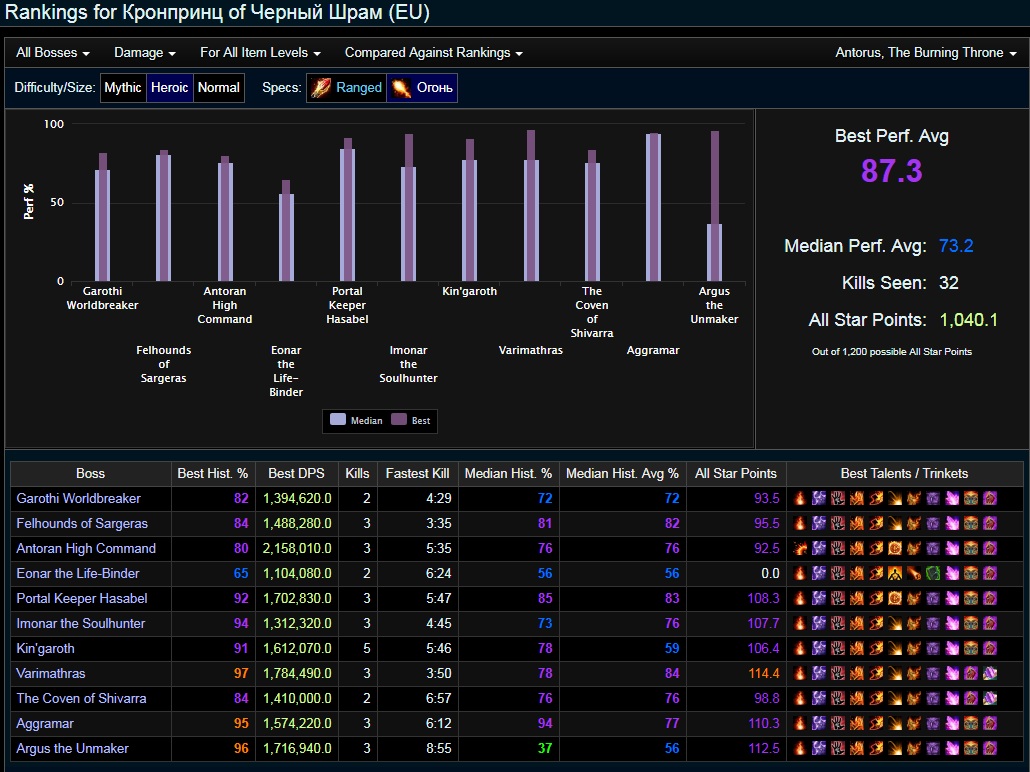Click last purple-framed trinket icon in Aggramar row

click(x=990, y=723)
